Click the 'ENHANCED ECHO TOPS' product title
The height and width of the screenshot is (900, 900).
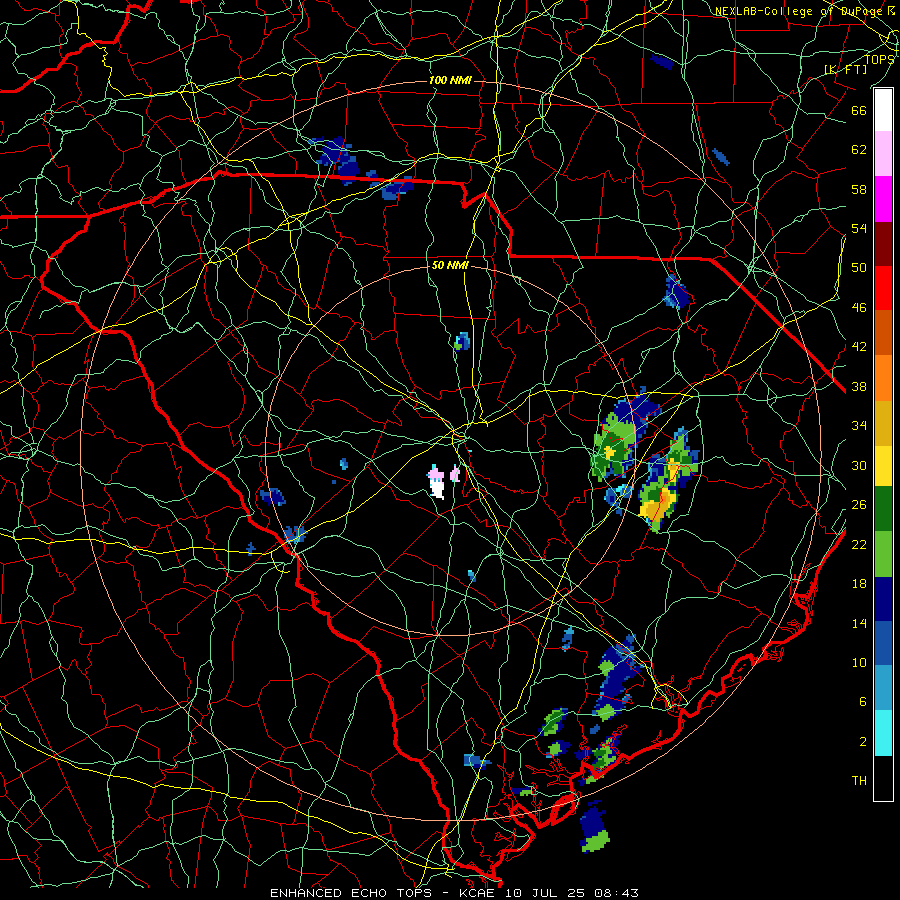351,893
